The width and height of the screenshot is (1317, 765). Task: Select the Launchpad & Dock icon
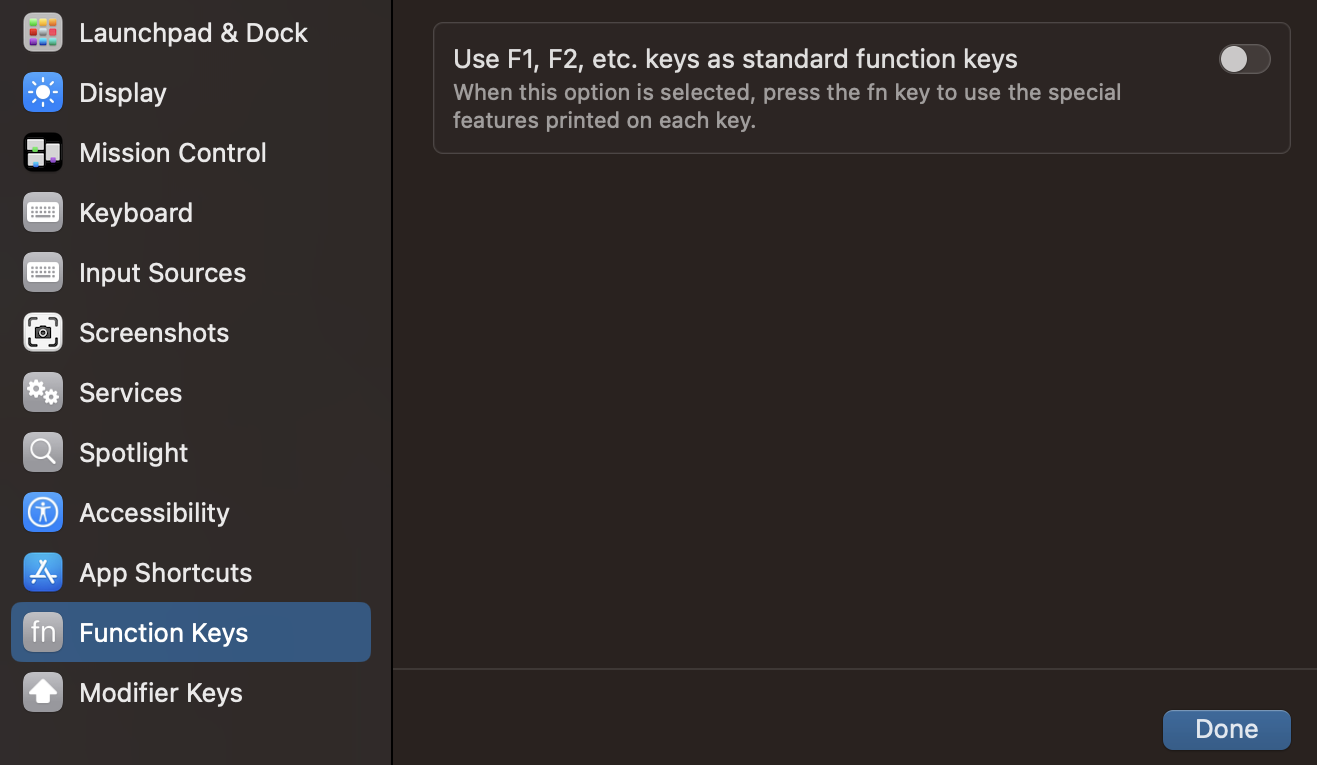tap(42, 32)
